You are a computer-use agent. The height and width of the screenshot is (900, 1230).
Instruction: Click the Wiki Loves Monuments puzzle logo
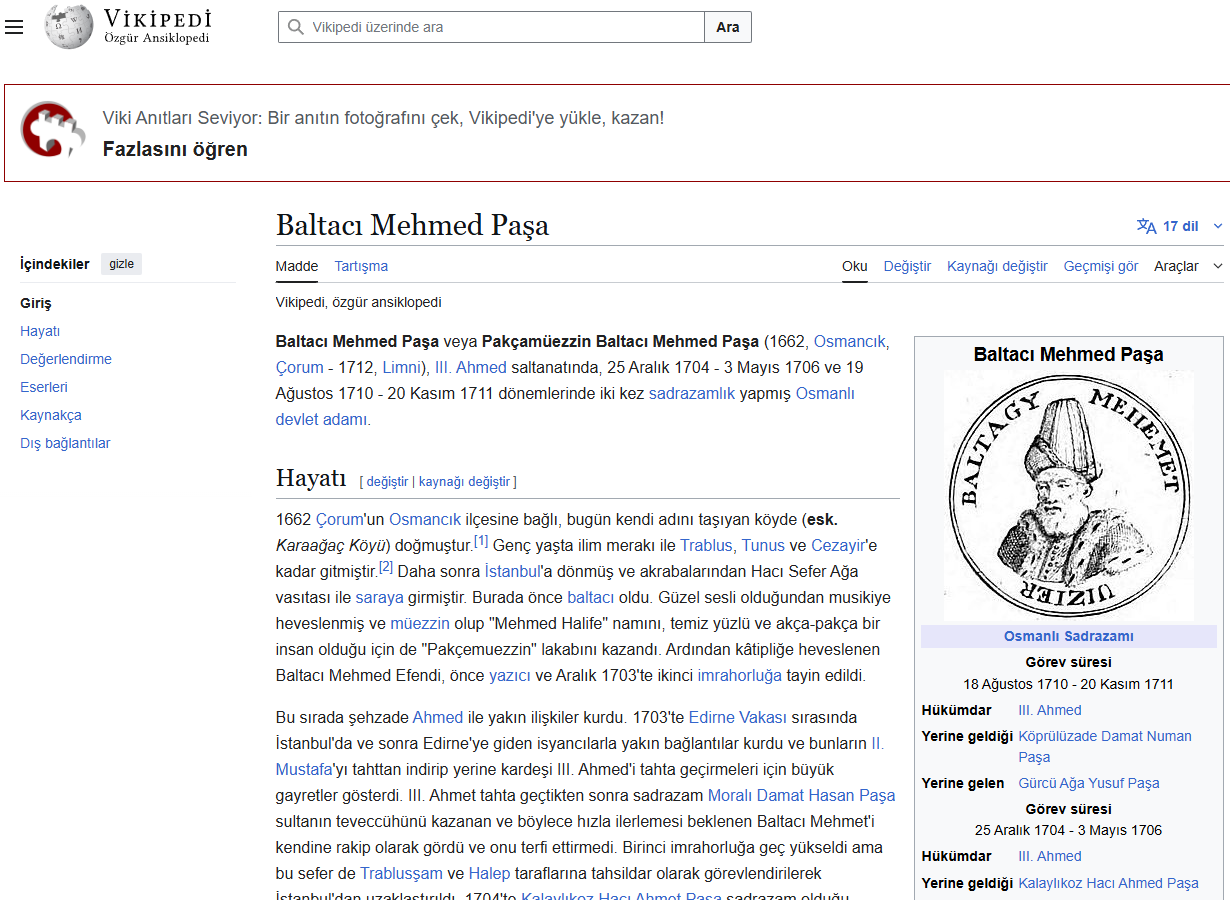[x=48, y=130]
